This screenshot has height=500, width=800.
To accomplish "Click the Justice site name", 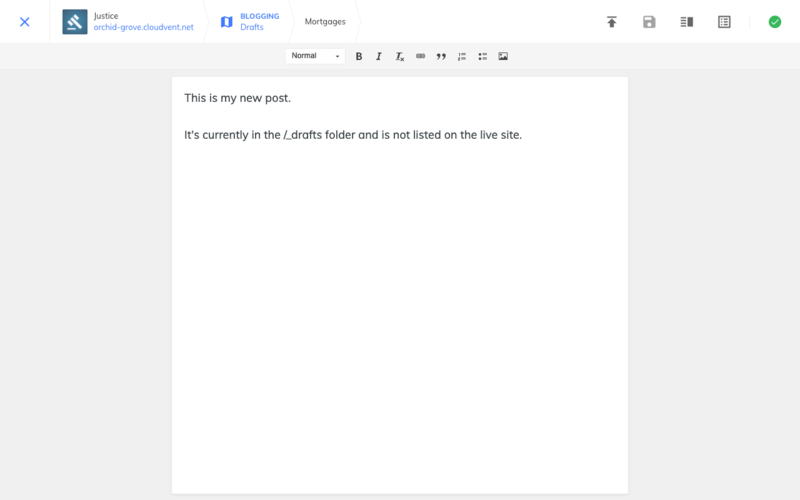I will [106, 16].
